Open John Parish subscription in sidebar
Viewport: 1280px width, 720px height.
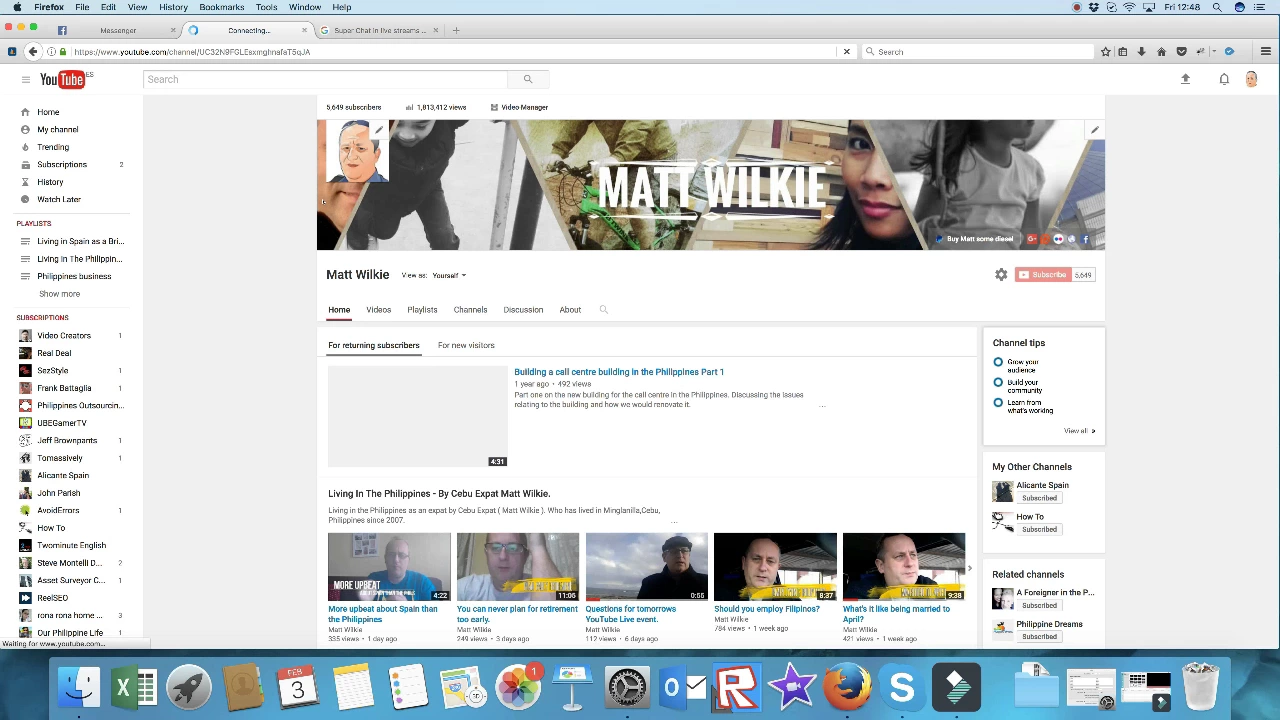58,493
